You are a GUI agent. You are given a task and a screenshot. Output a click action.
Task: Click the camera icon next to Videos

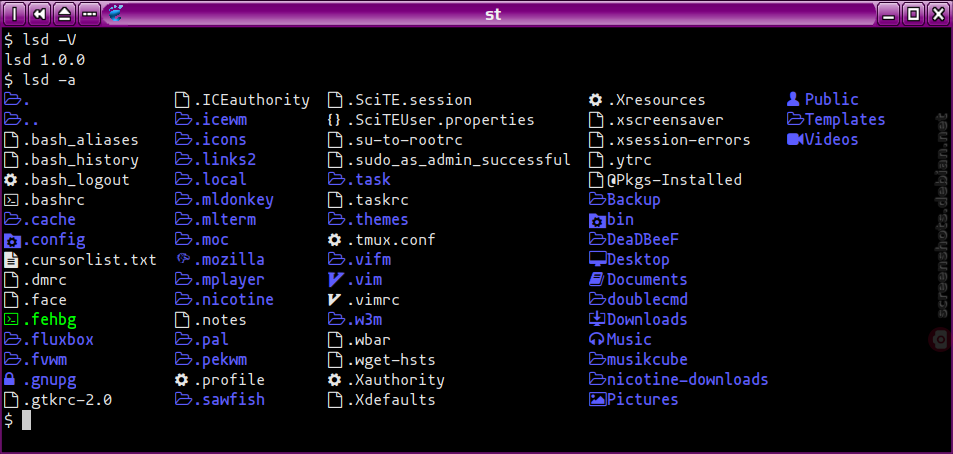click(794, 139)
